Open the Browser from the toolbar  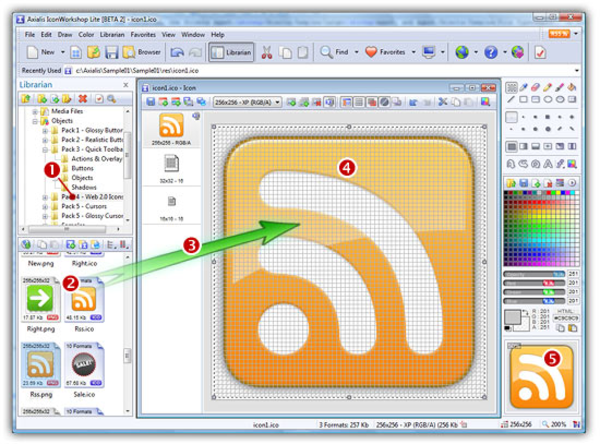[142, 50]
